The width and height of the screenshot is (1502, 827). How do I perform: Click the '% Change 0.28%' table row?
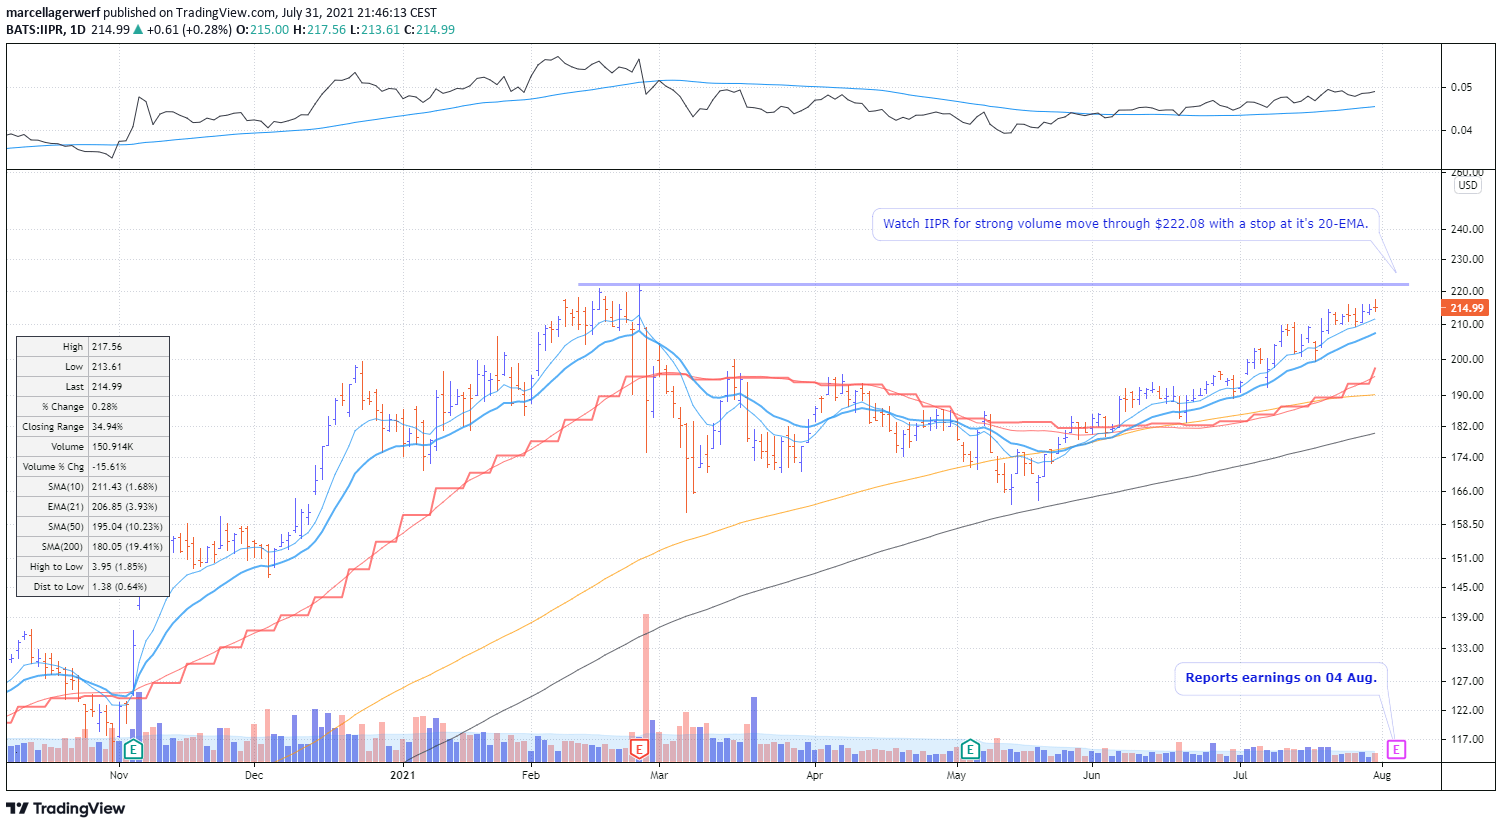[x=93, y=407]
